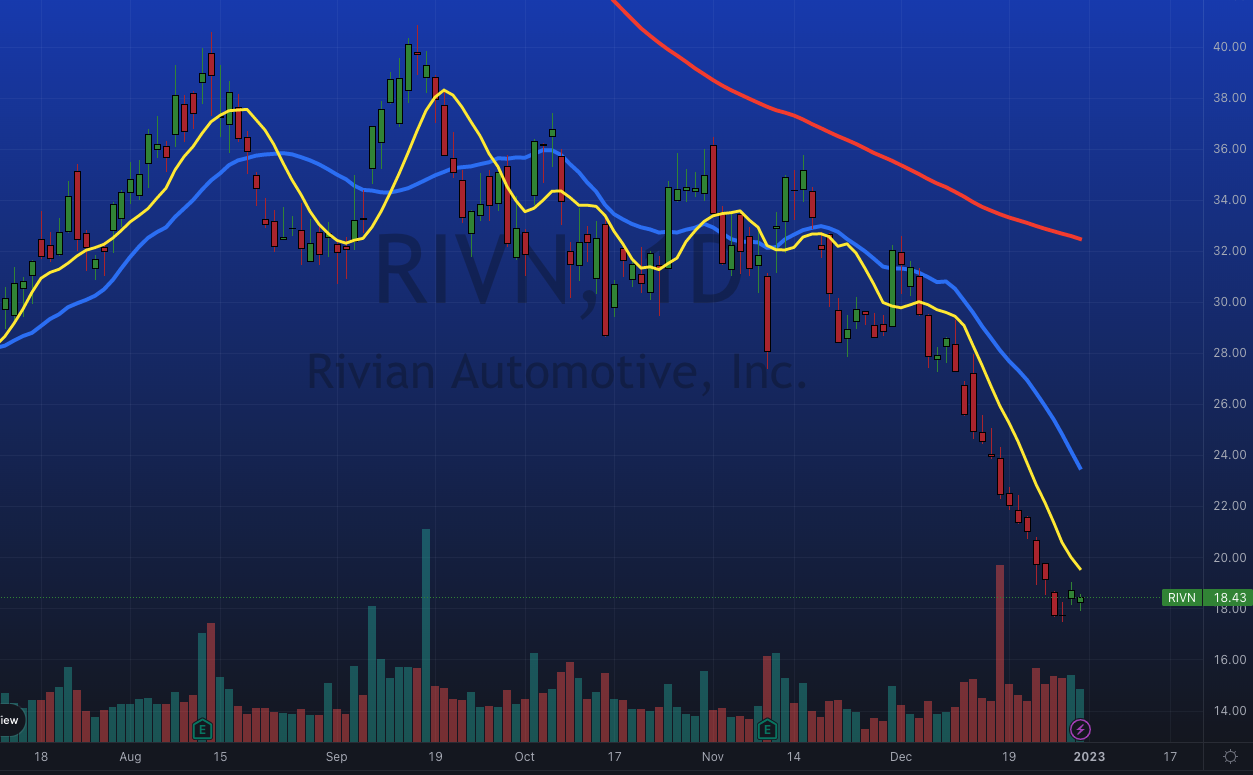The height and width of the screenshot is (775, 1253).
Task: Click the RIVN symbol price label
Action: (x=1181, y=598)
